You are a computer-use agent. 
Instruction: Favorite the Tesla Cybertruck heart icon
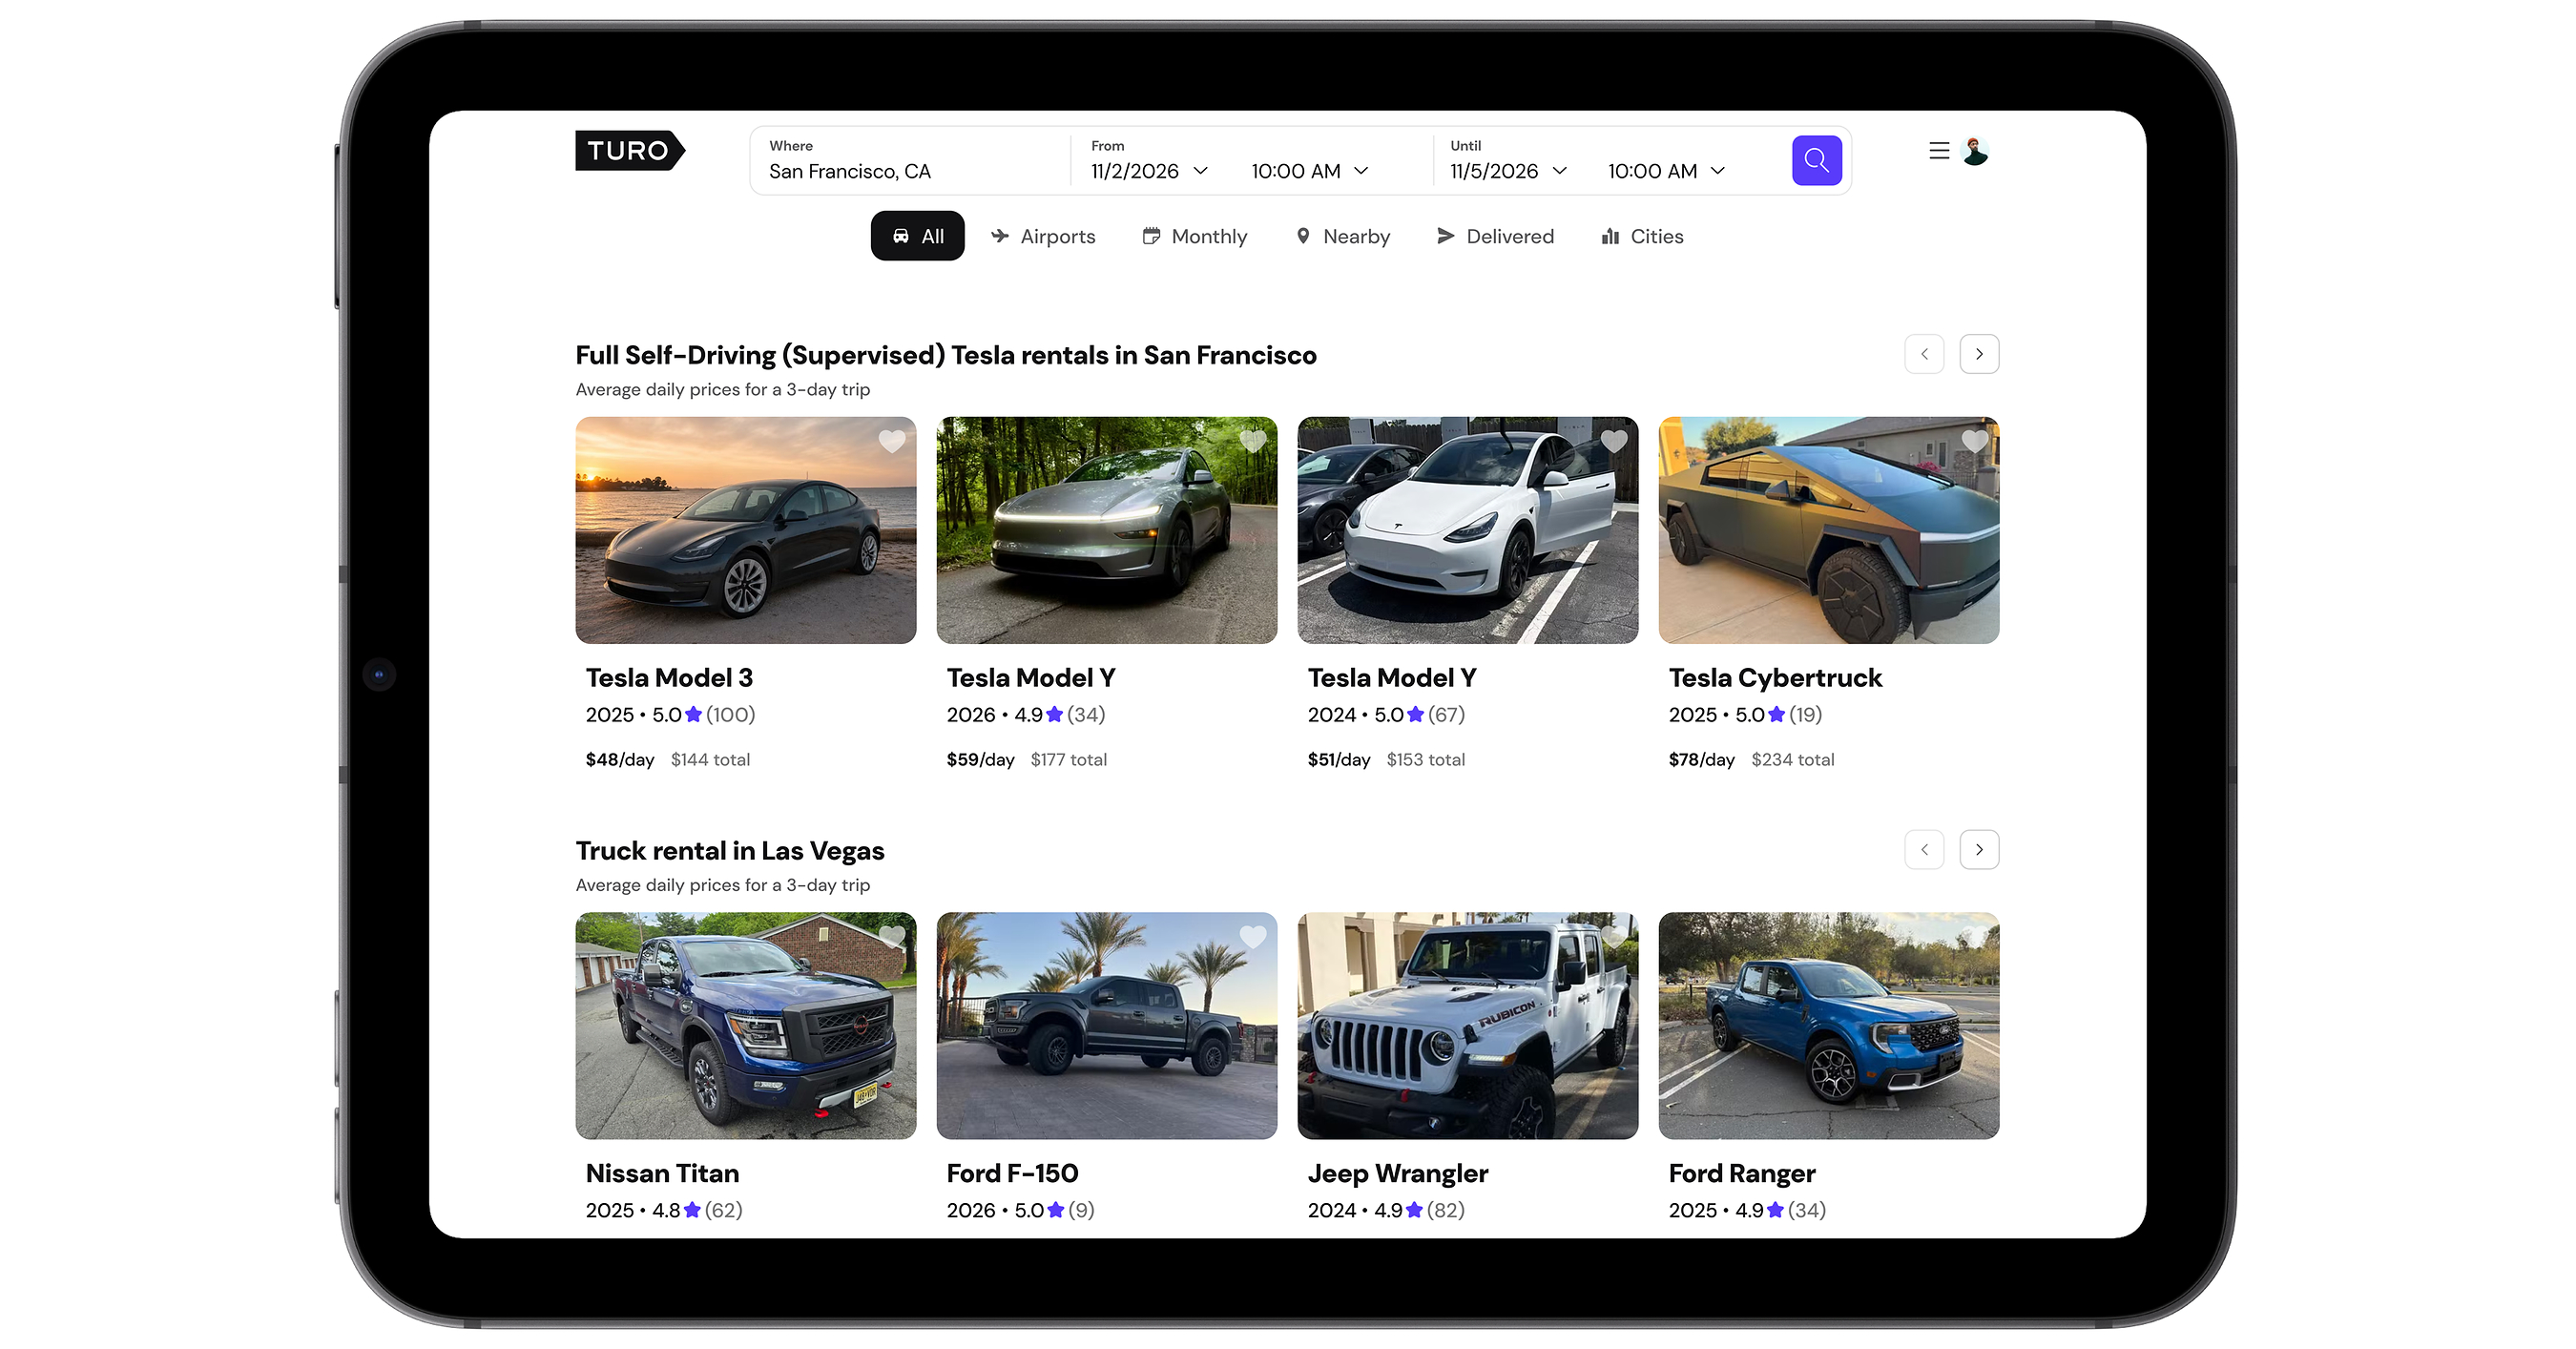(x=1974, y=441)
